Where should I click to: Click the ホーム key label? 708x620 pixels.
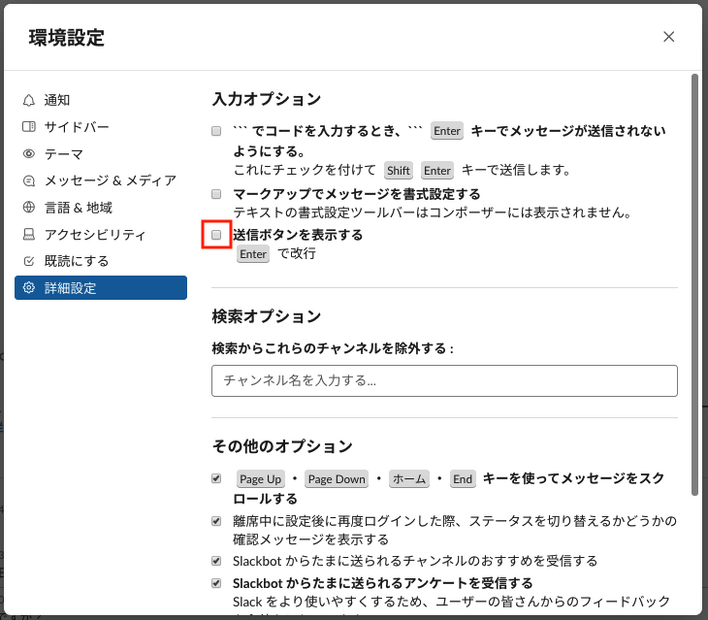409,479
